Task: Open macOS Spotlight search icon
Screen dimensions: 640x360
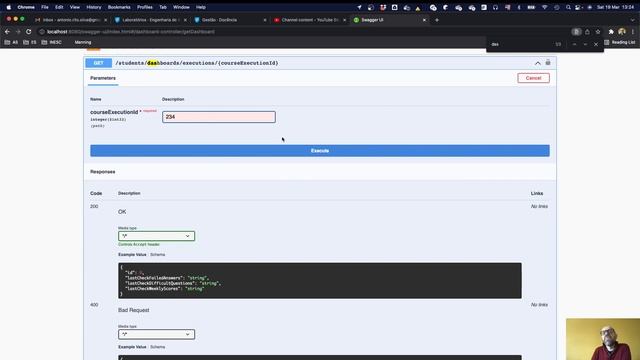Action: [568, 7]
